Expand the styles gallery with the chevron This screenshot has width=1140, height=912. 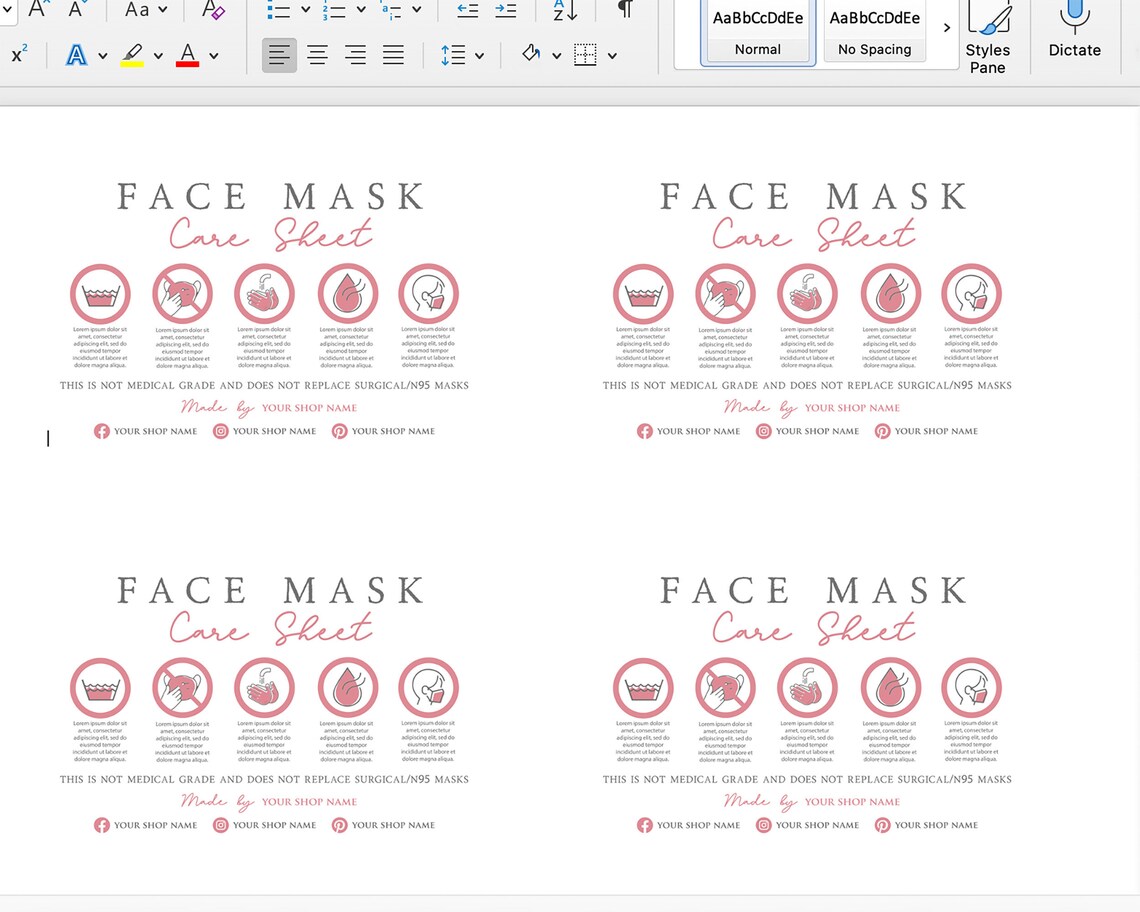[946, 28]
